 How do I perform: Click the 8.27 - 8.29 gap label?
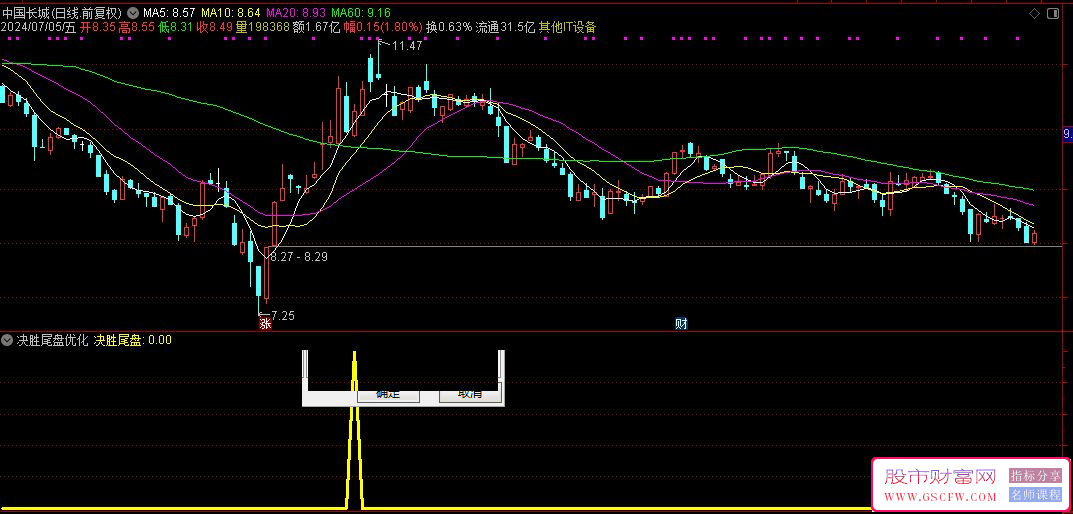point(299,257)
